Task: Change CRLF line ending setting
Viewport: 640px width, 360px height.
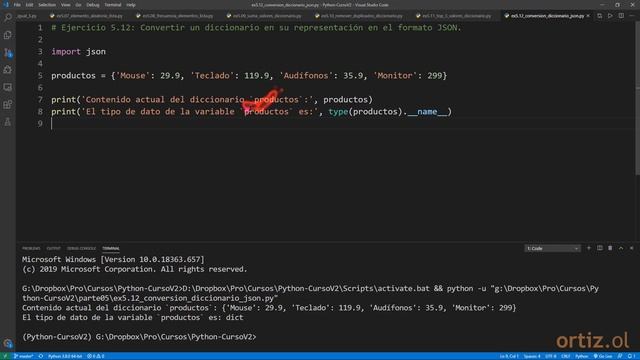Action: (x=565, y=356)
